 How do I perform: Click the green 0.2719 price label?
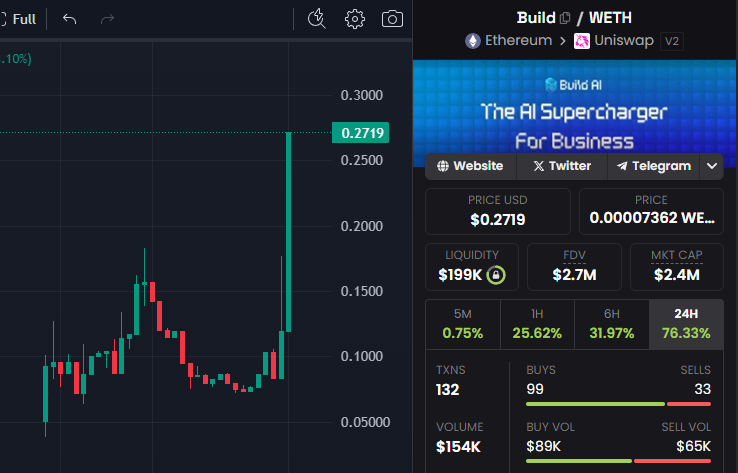click(361, 133)
